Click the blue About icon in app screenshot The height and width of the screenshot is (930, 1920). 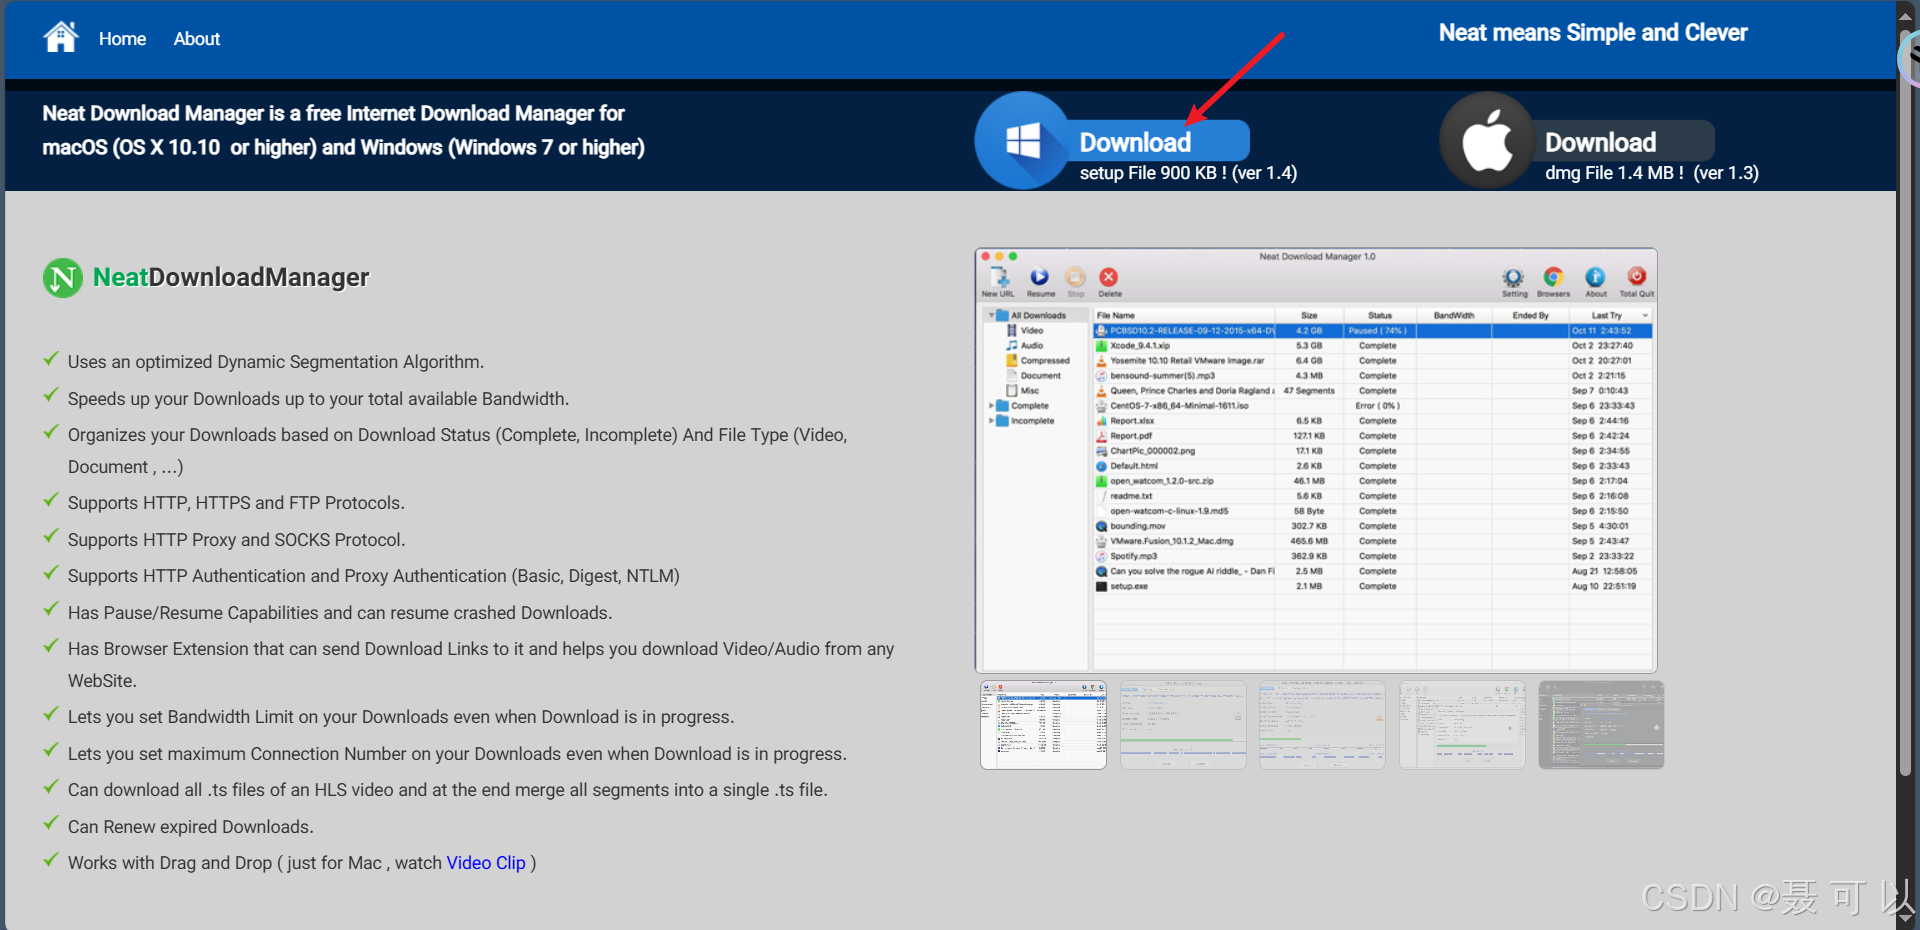1595,281
